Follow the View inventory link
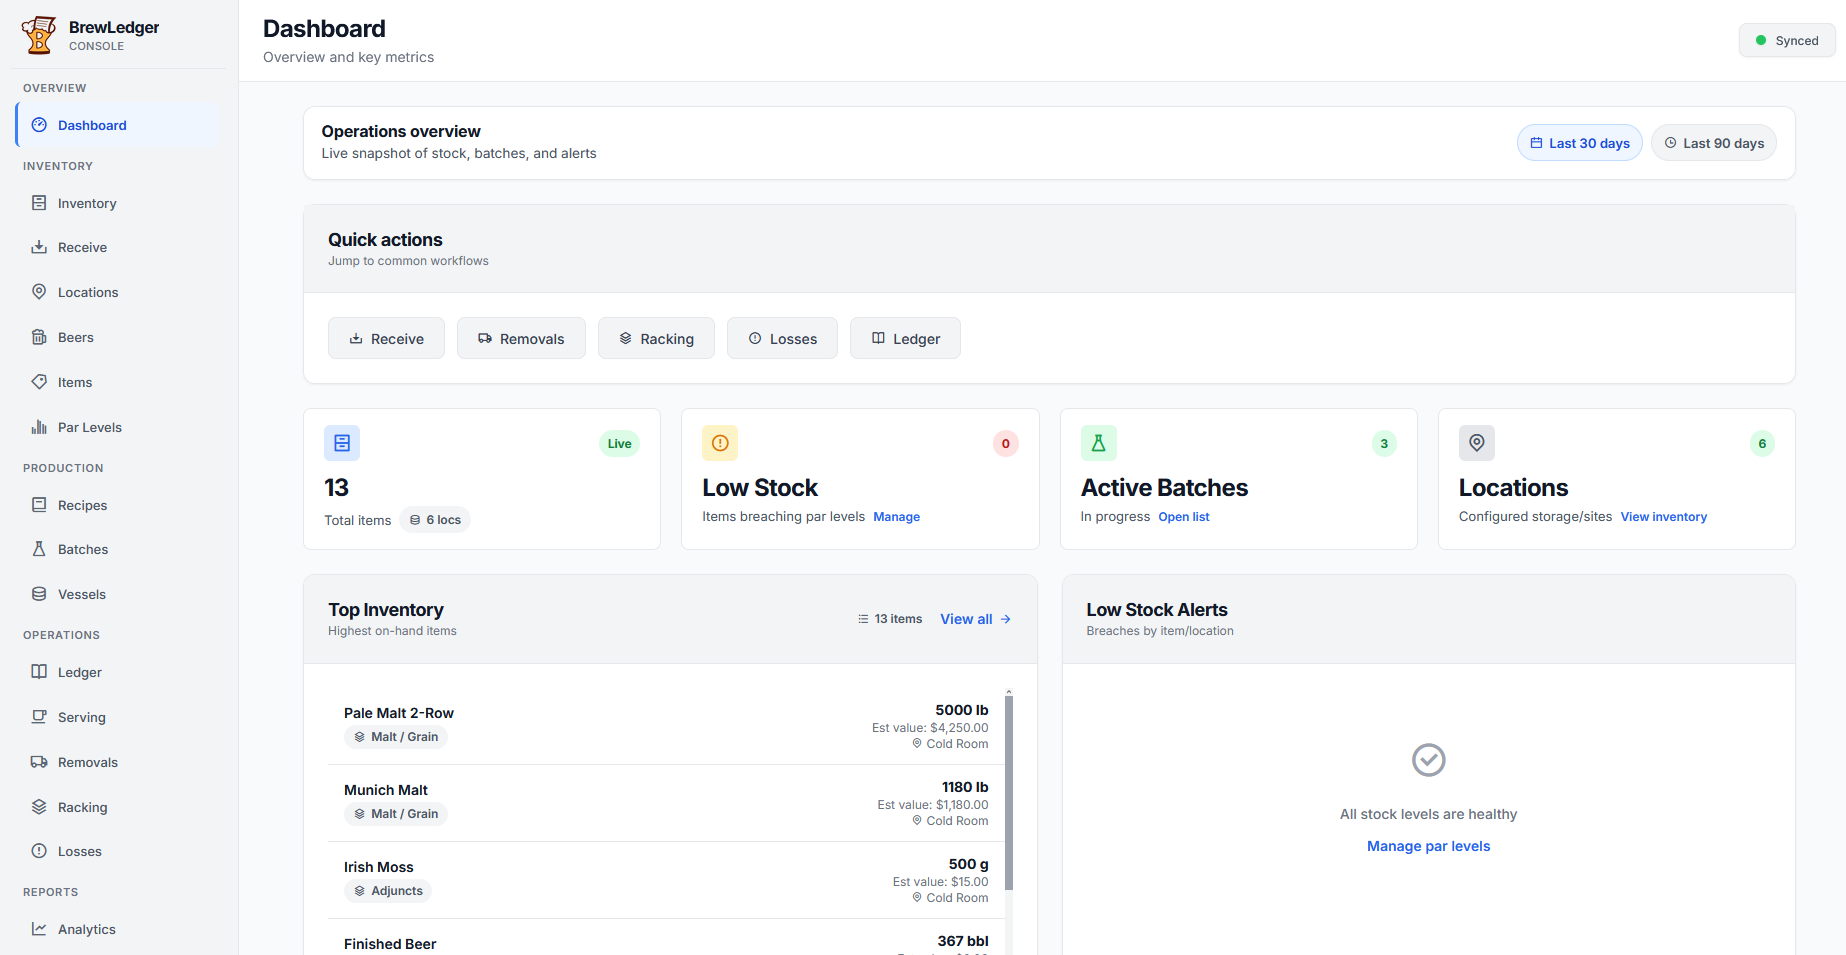The height and width of the screenshot is (955, 1846). click(x=1664, y=517)
